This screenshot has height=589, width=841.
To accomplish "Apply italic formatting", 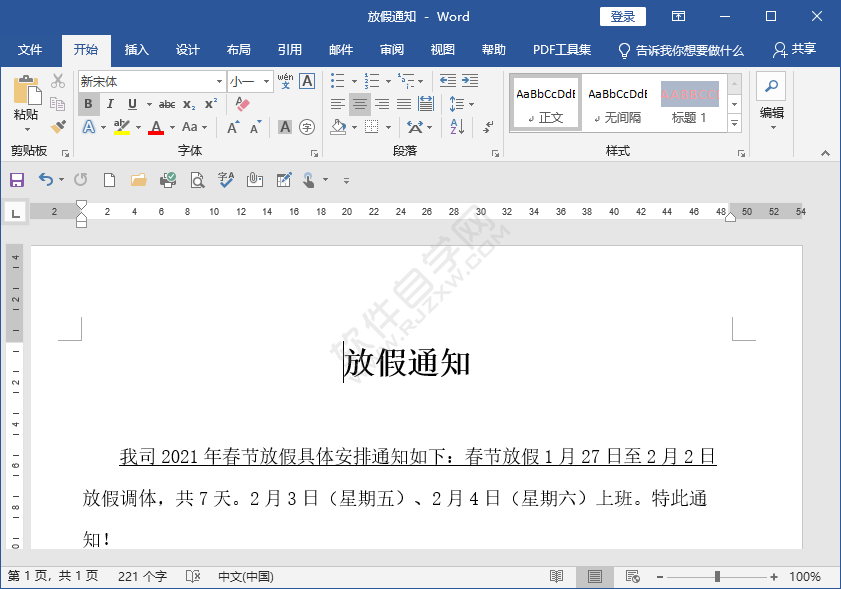I will [x=110, y=103].
